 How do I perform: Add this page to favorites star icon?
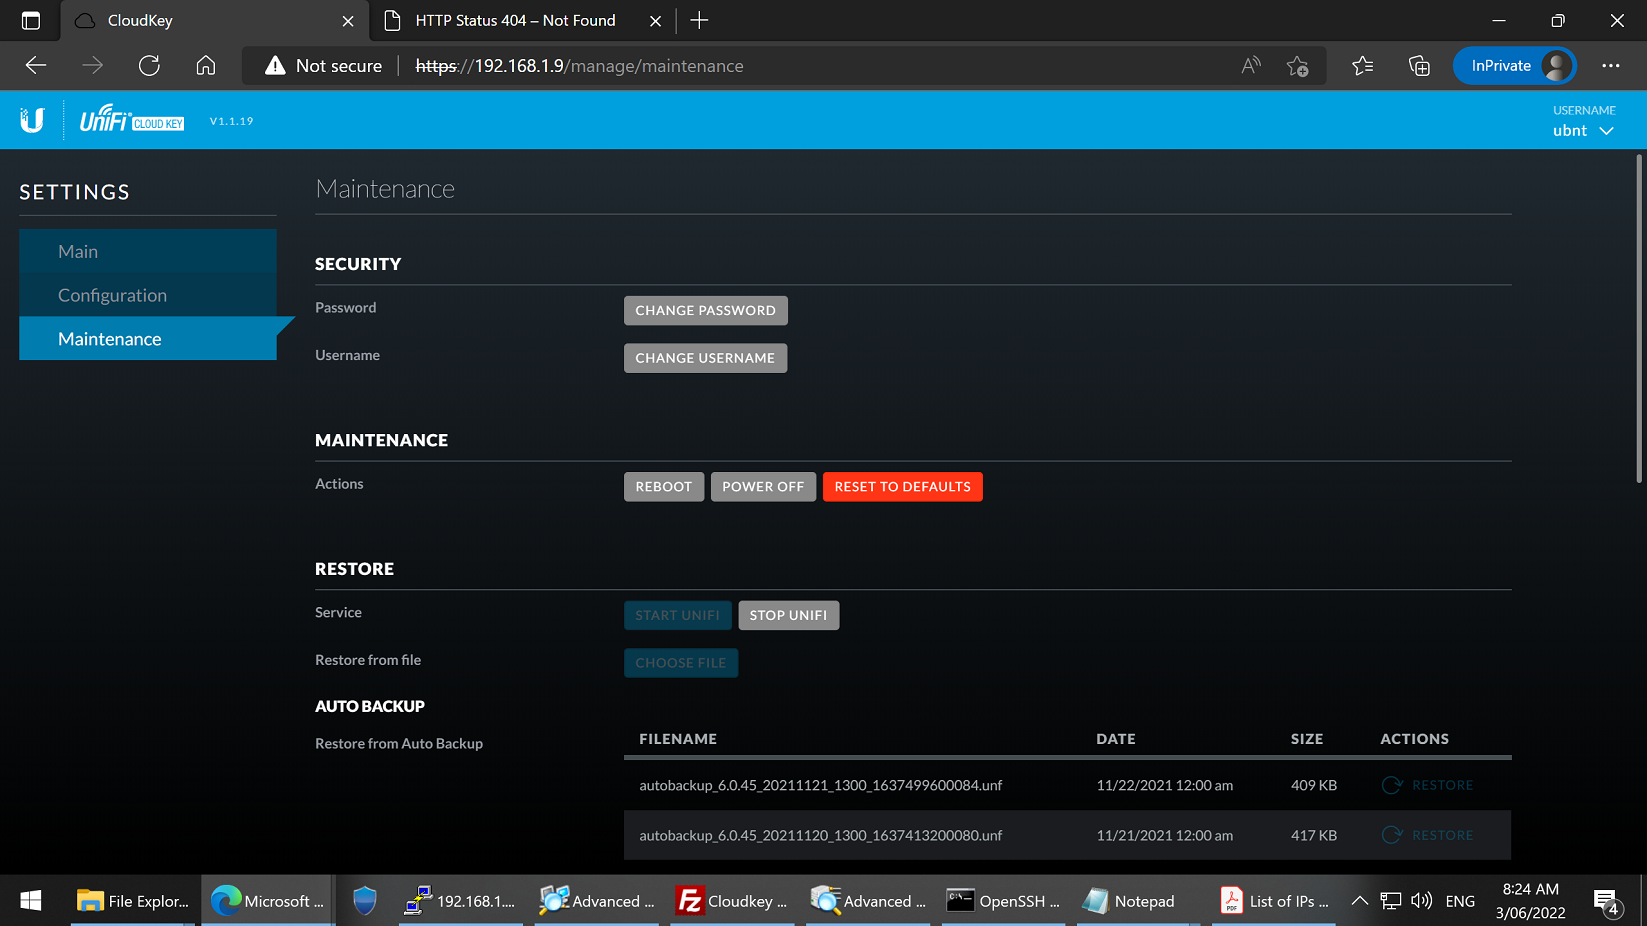[x=1298, y=66]
